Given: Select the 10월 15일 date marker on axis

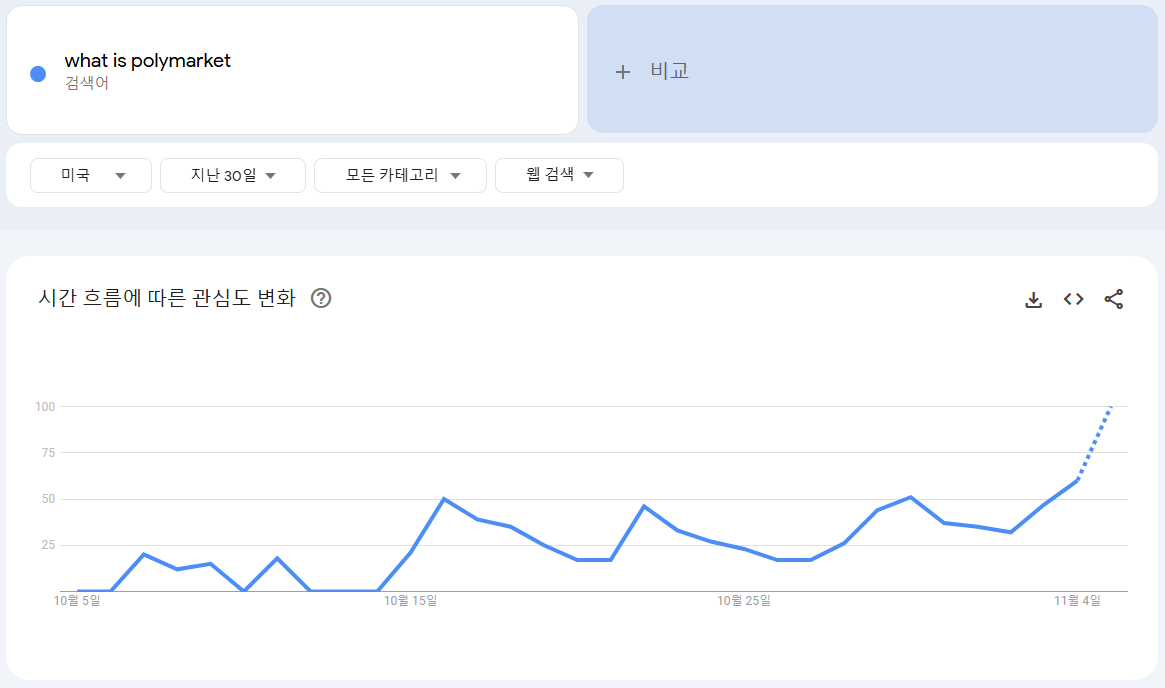Looking at the screenshot, I should coord(410,601).
